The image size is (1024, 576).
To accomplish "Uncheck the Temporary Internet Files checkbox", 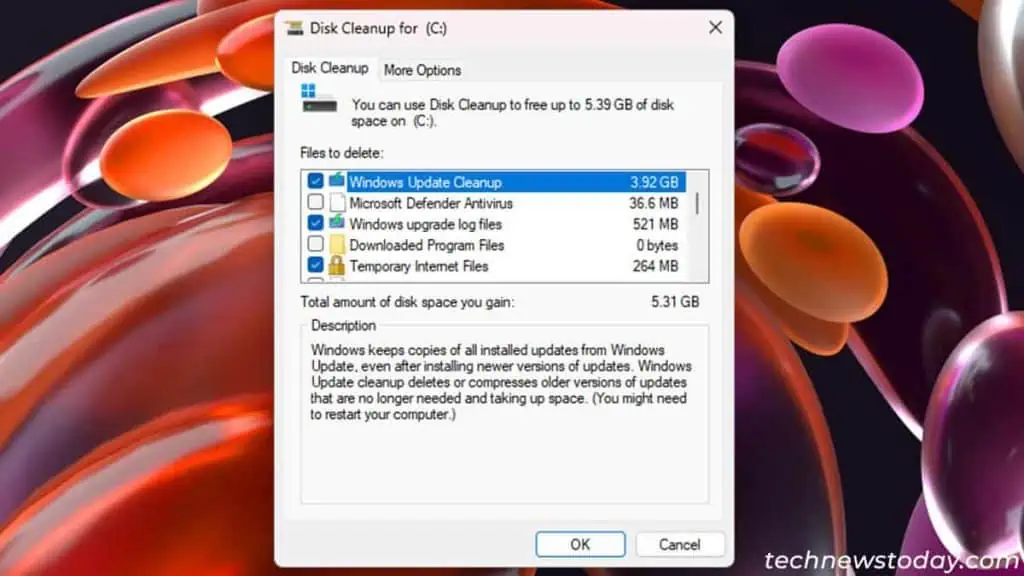I will (315, 264).
